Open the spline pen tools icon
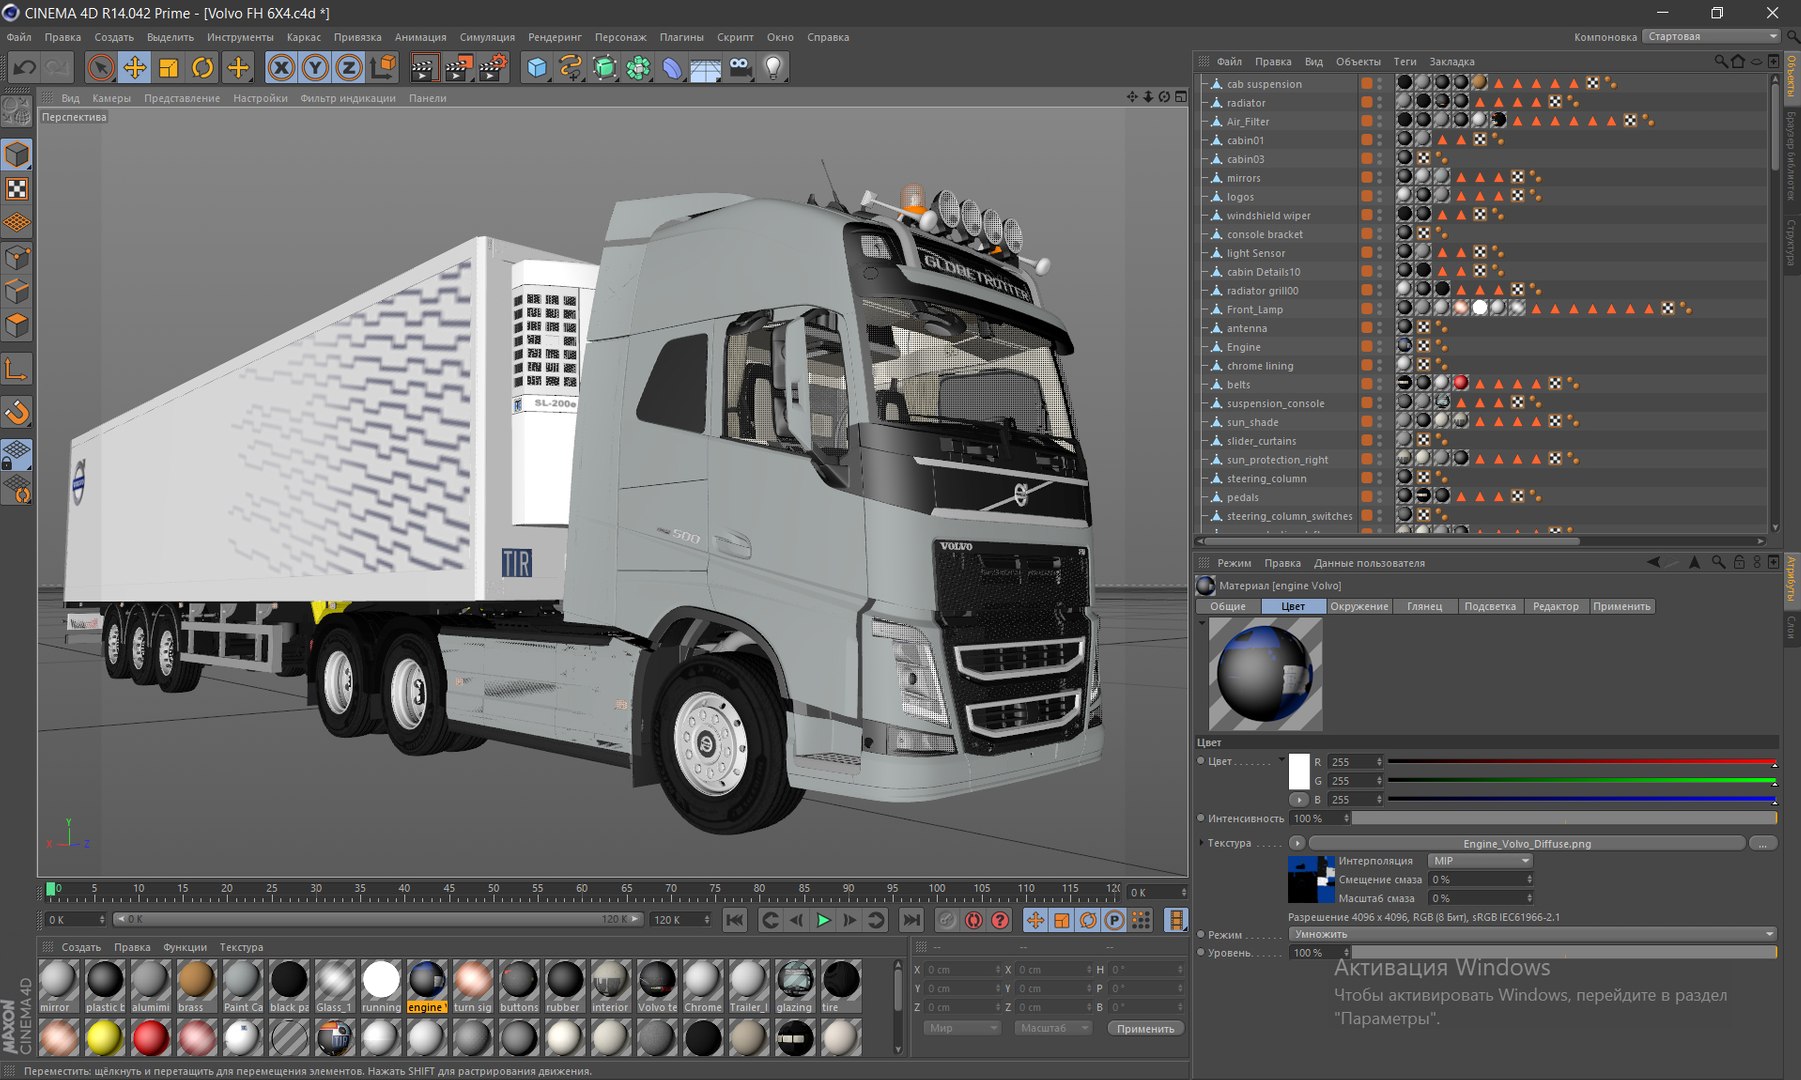This screenshot has height=1080, width=1801. (x=571, y=68)
